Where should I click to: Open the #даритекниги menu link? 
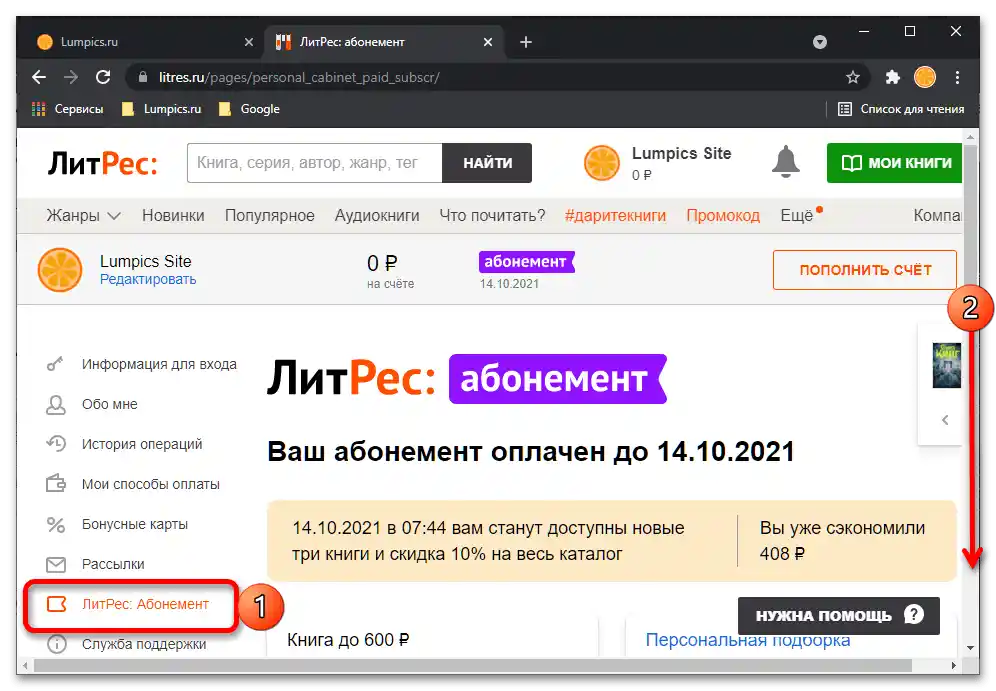coord(615,216)
